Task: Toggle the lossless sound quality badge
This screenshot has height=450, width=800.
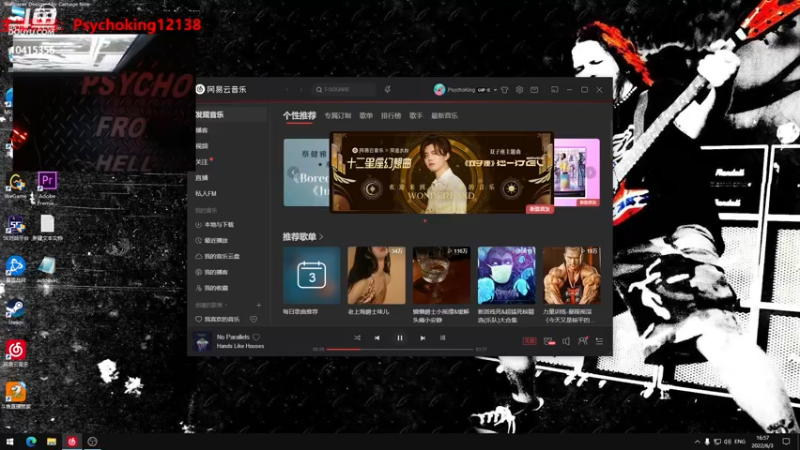Action: coord(530,341)
